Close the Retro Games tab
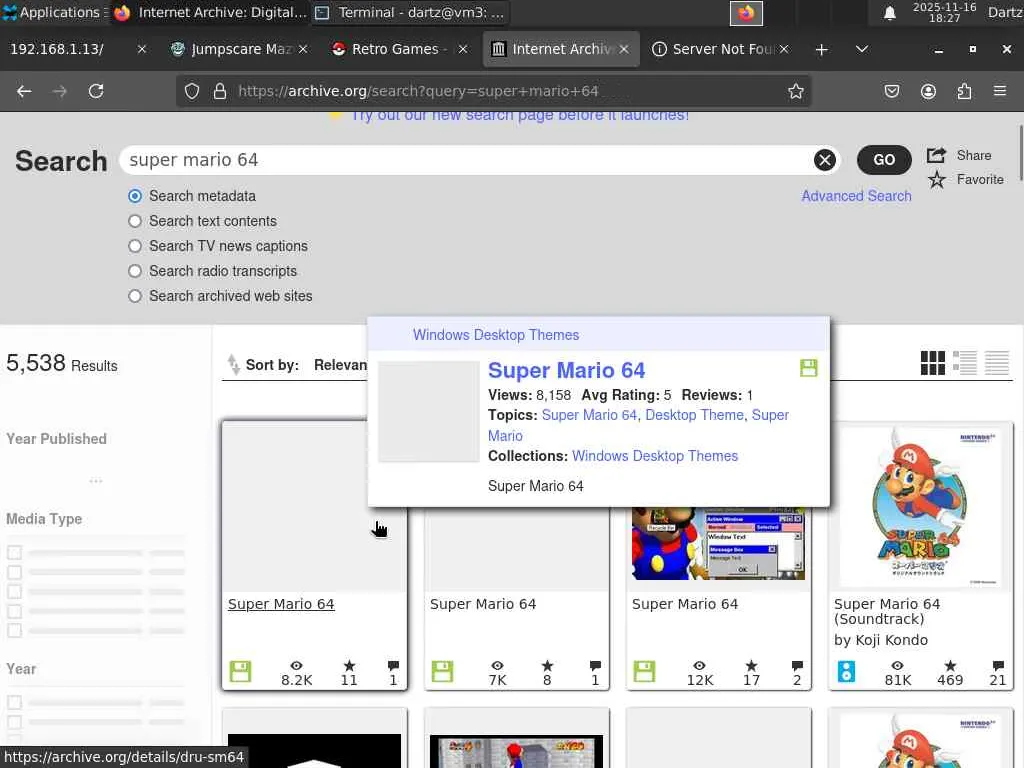Screen dimensions: 1024x768 tap(462, 49)
